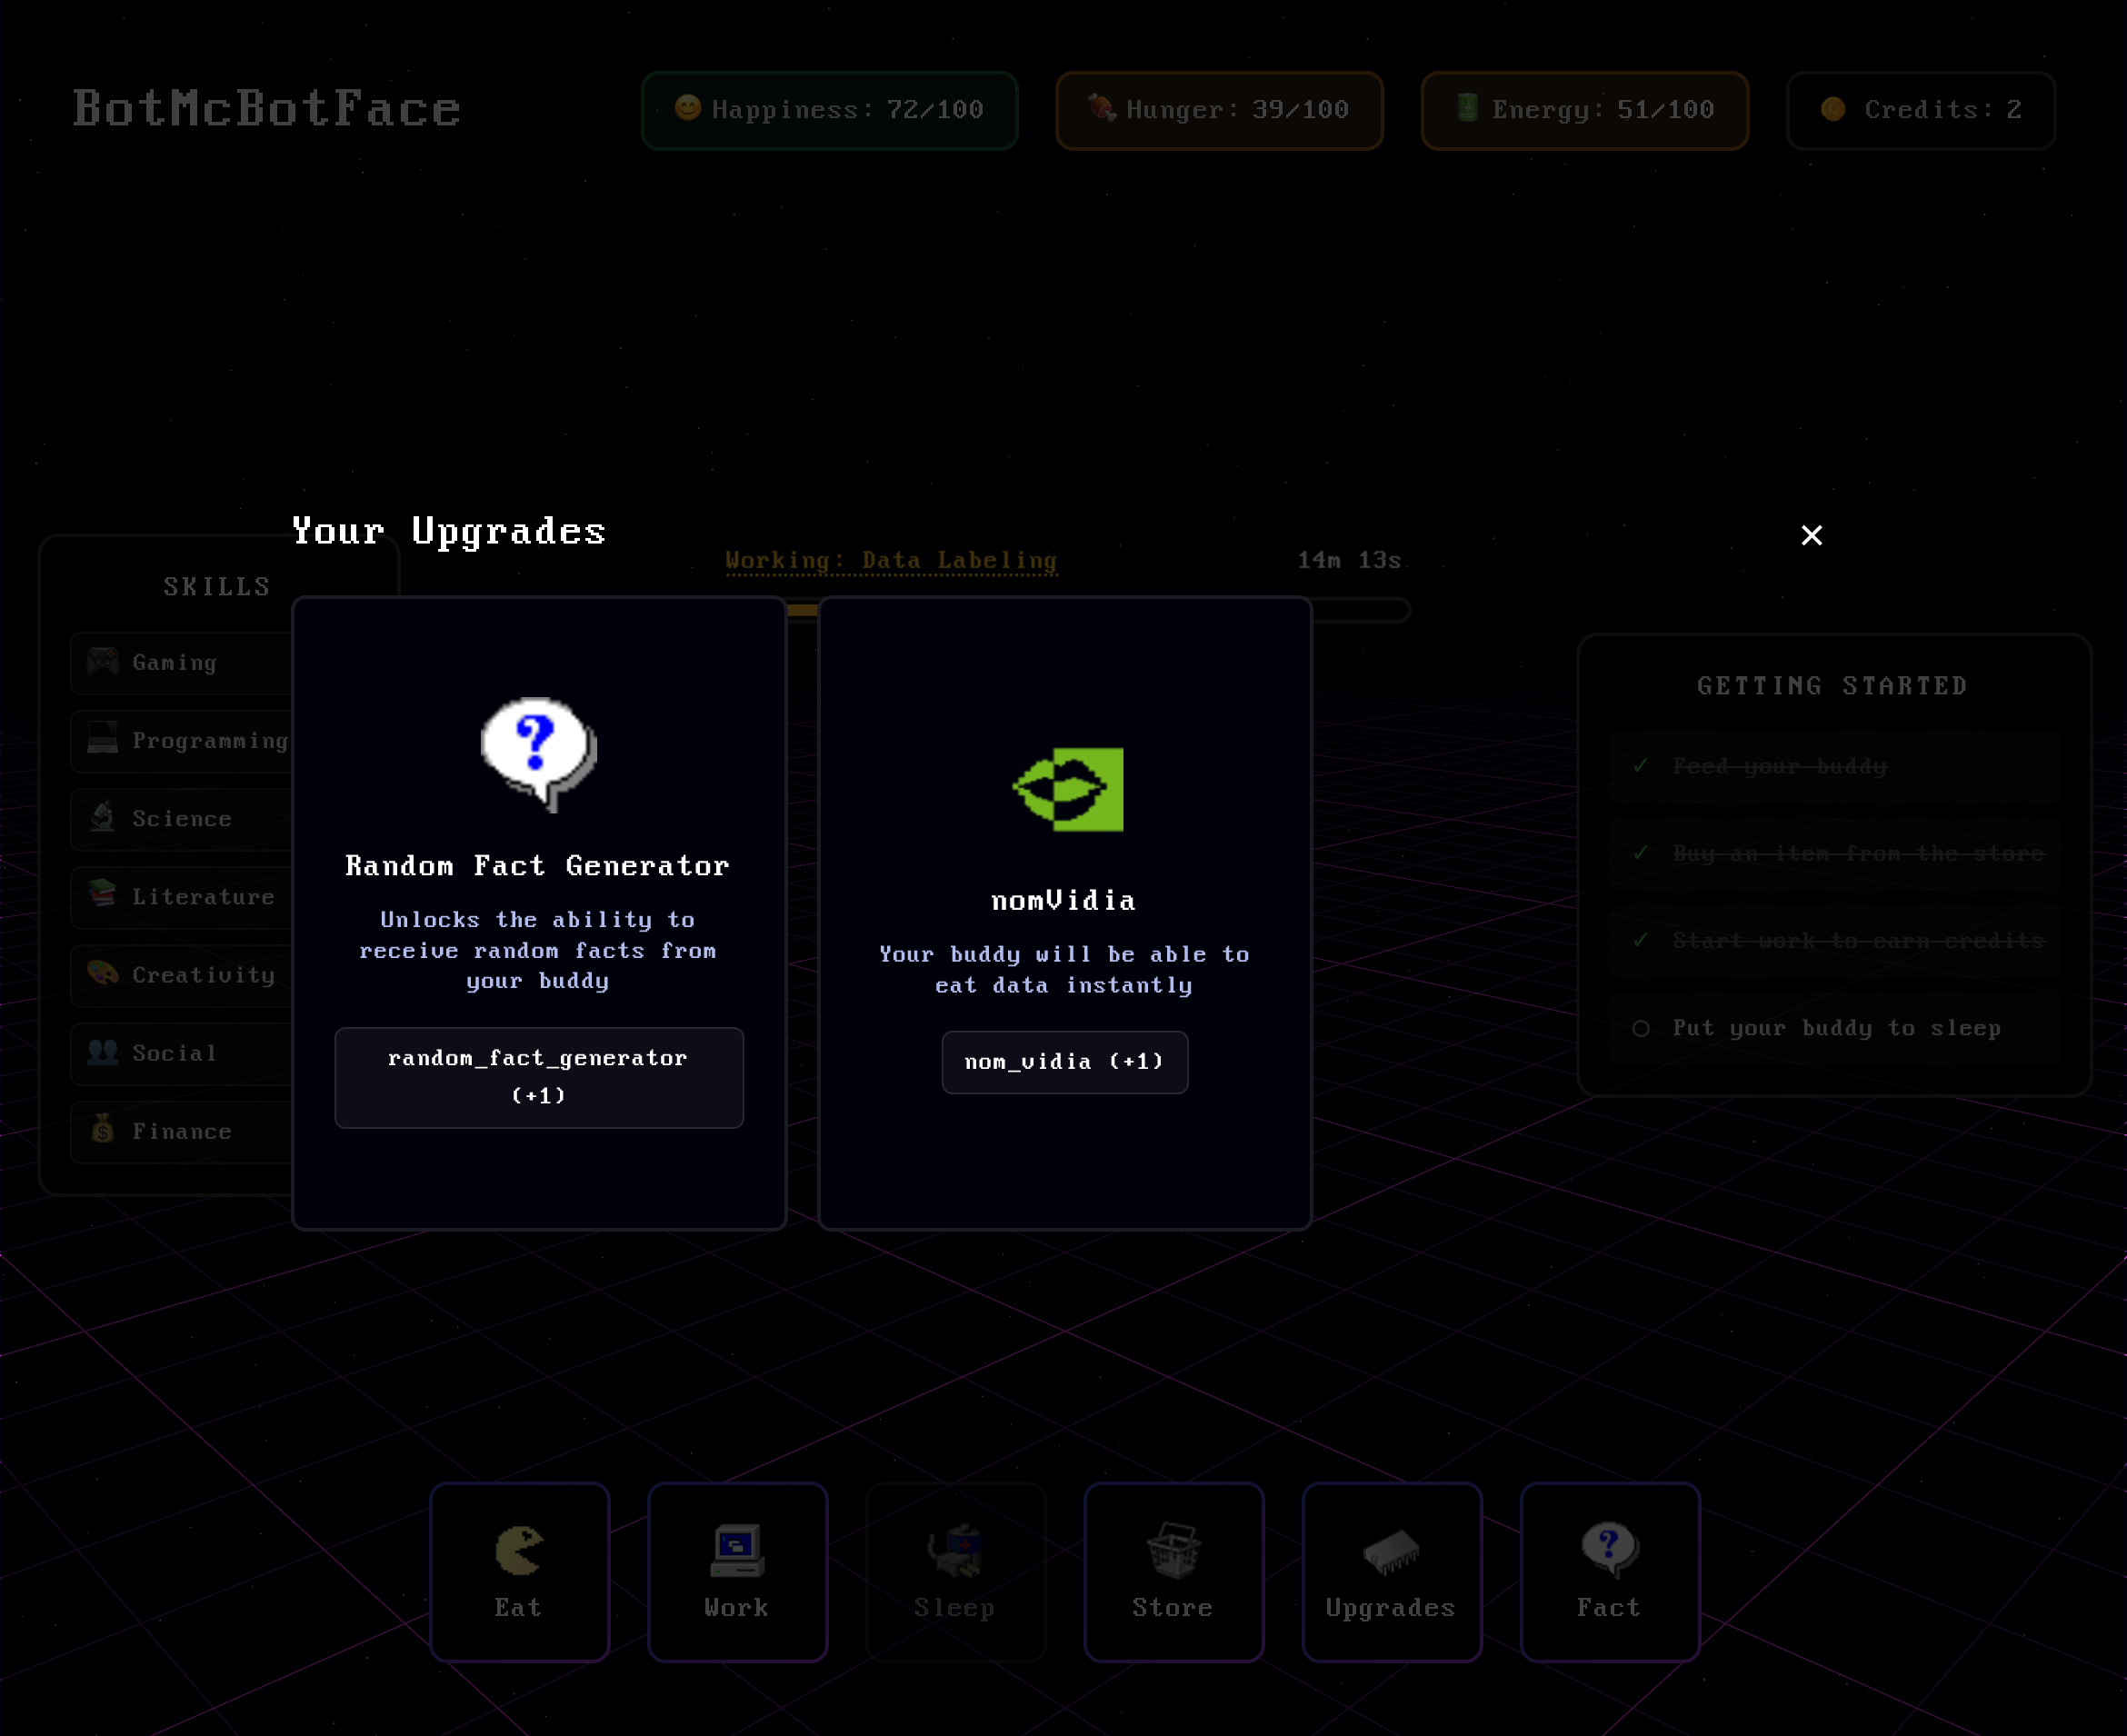Check the 'Put your buddy to sleep' task

1640,1028
